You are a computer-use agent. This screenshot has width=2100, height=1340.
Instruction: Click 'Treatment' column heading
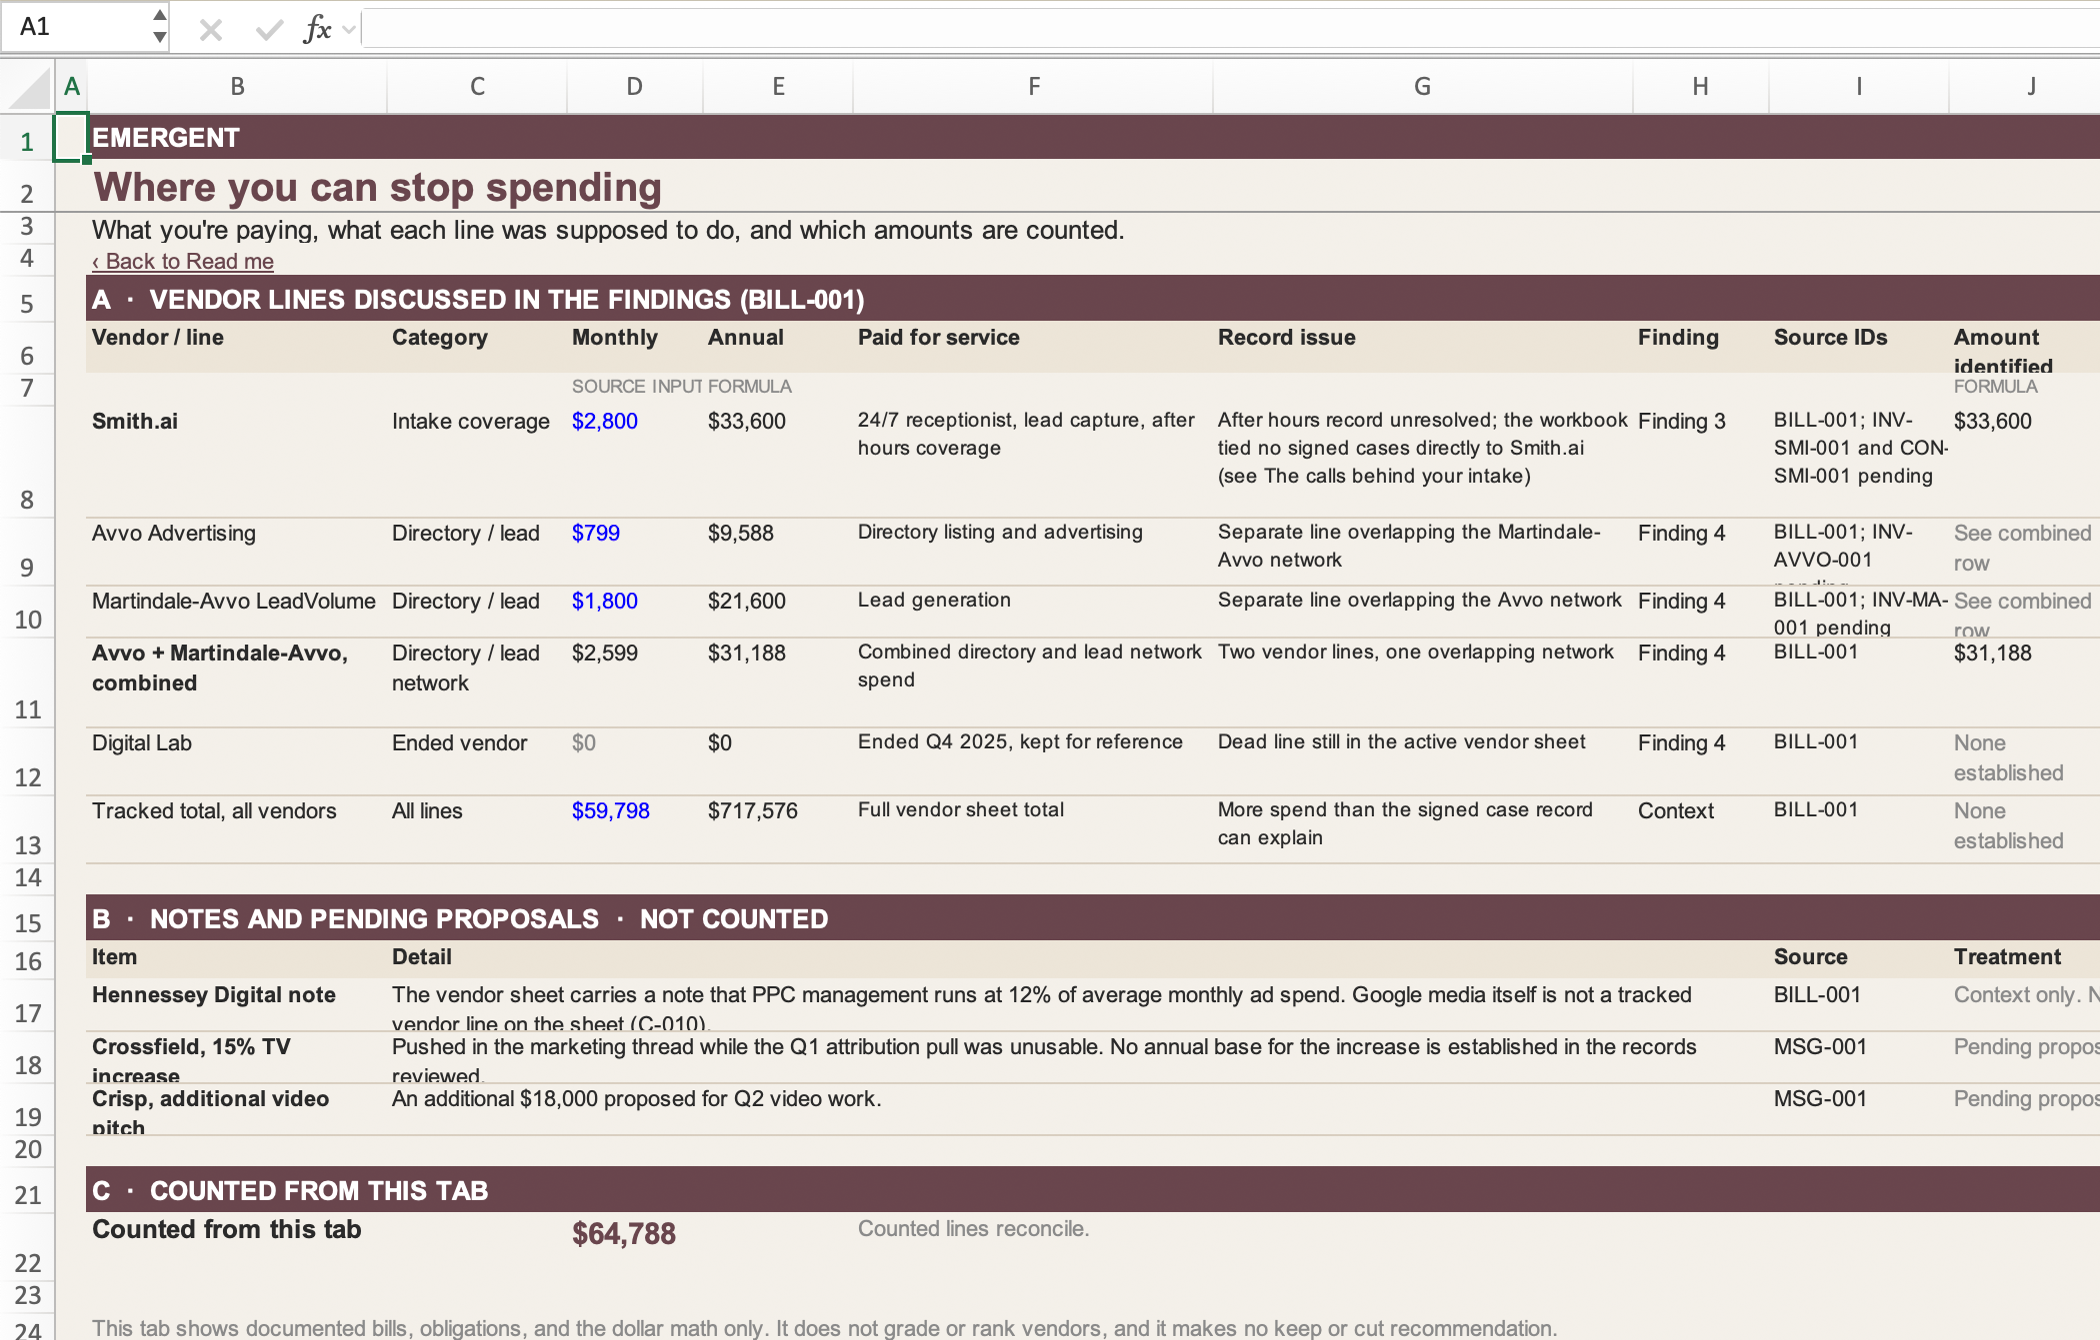2007,957
